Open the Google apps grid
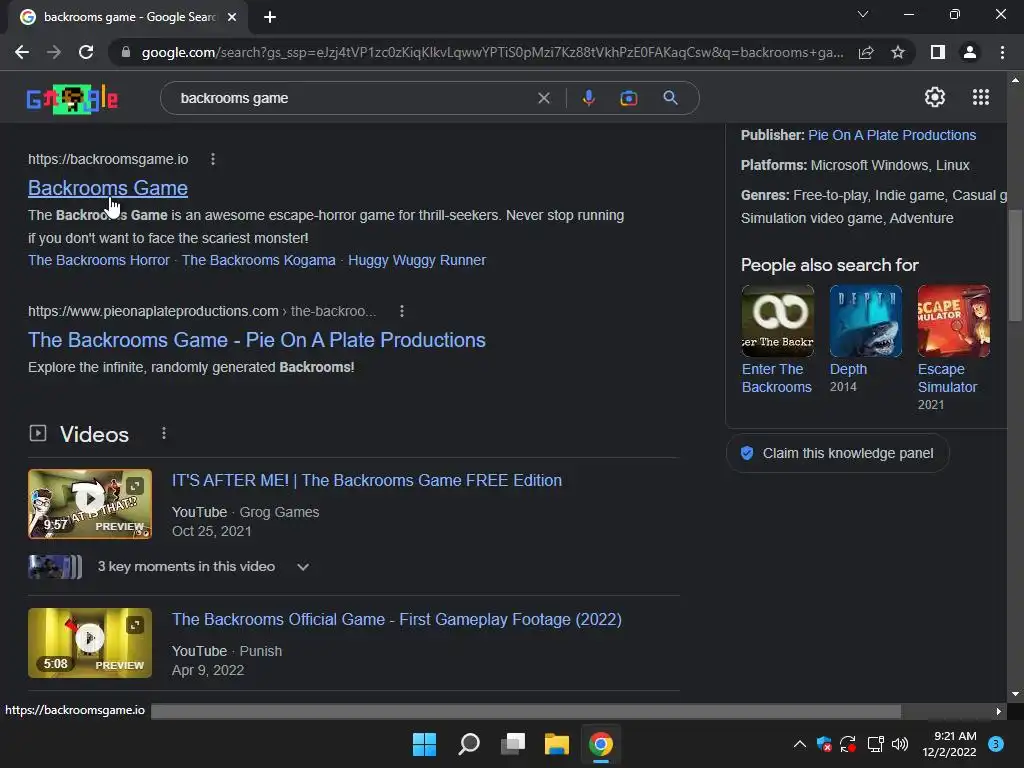1024x768 pixels. pyautogui.click(x=980, y=97)
